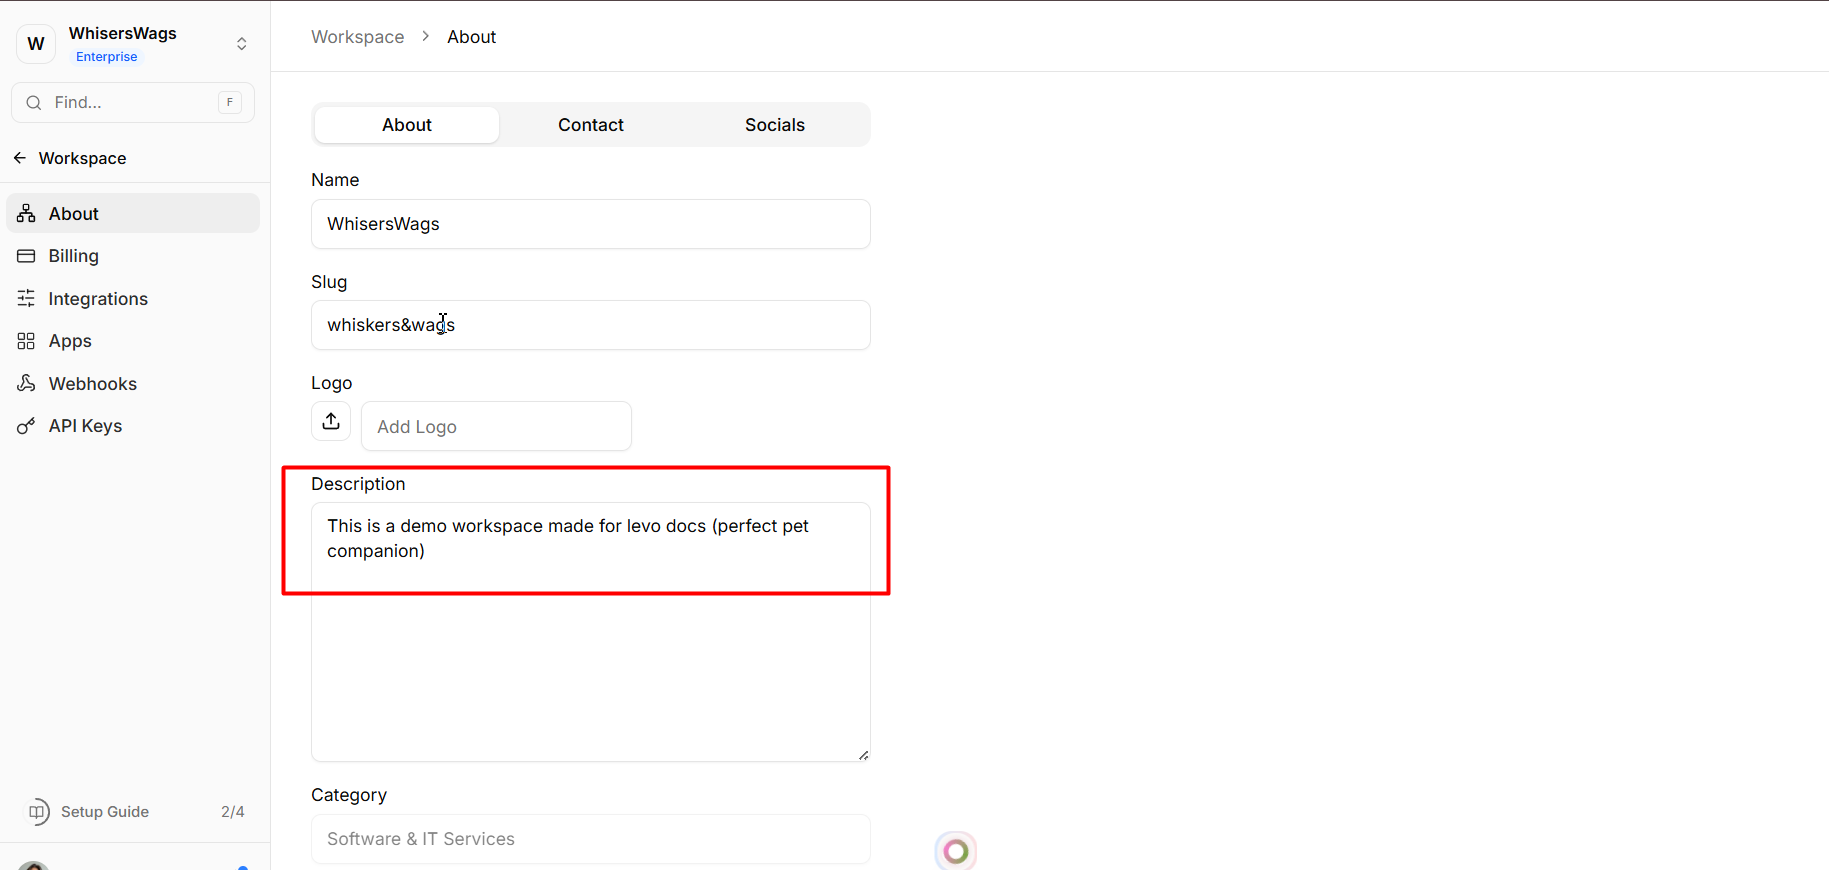The image size is (1829, 870).
Task: Open the Billing settings page
Action: (x=74, y=256)
